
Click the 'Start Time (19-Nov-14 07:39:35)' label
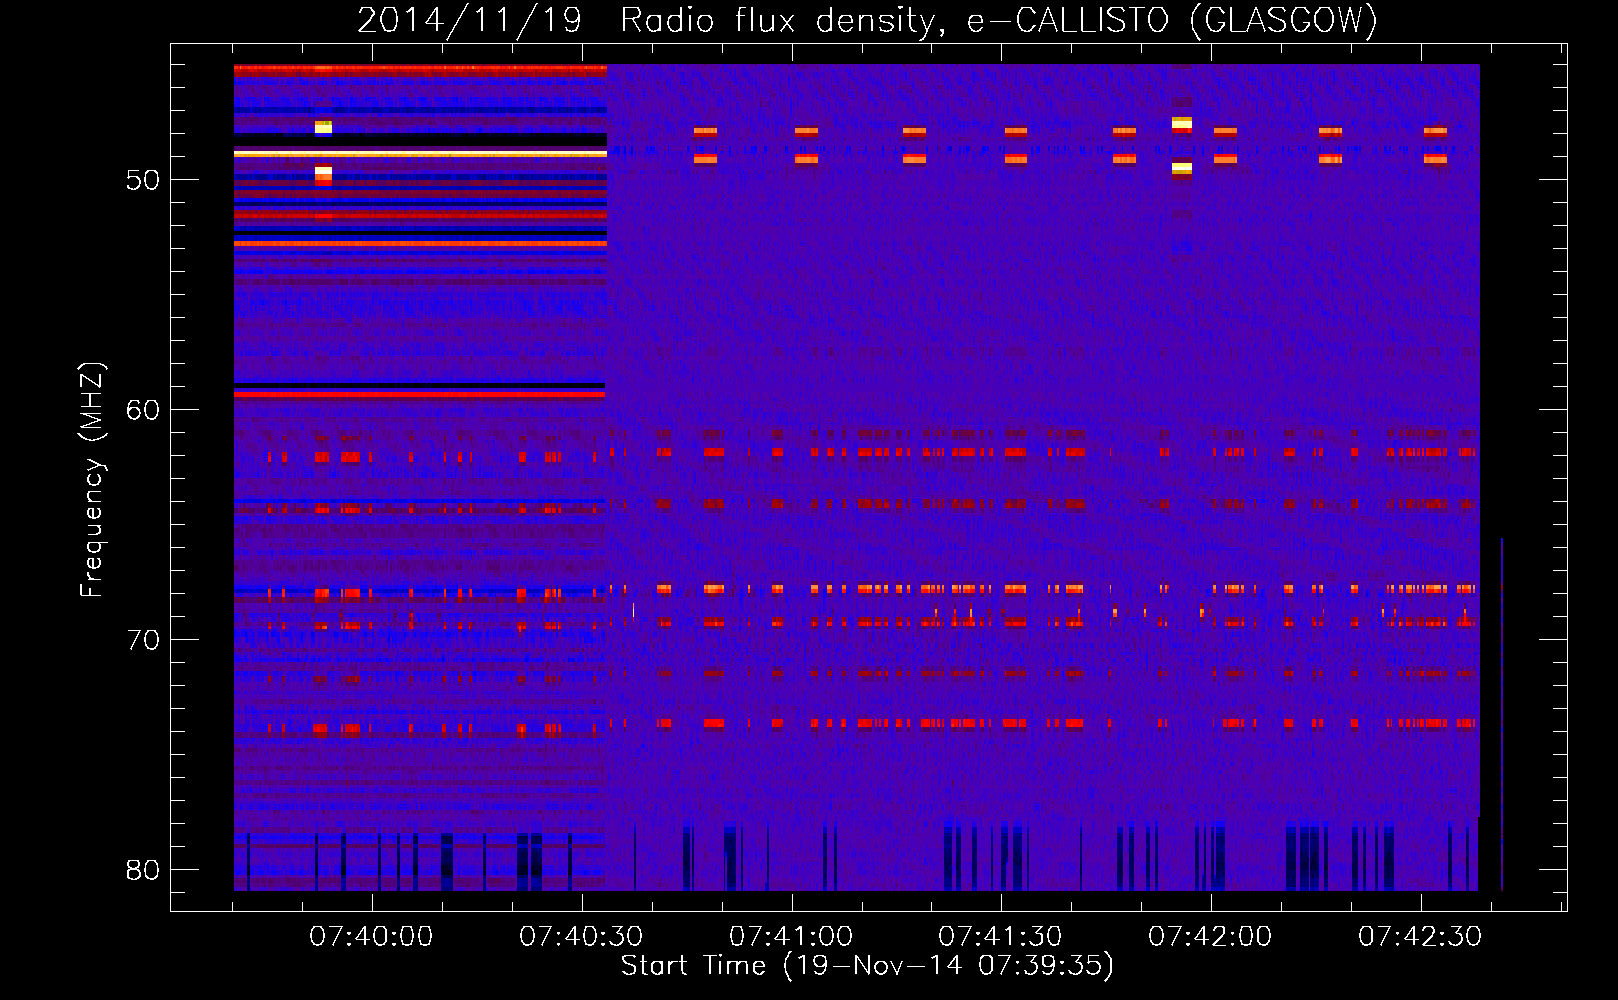(x=867, y=966)
